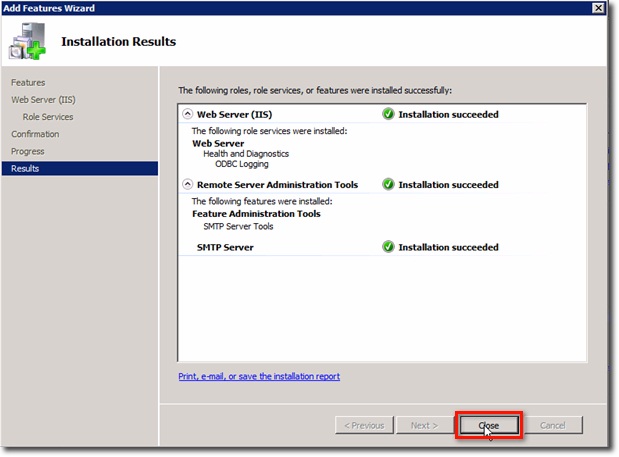619x457 pixels.
Task: Click the green checkmark beside Remote Server Administration Tools
Action: (388, 184)
